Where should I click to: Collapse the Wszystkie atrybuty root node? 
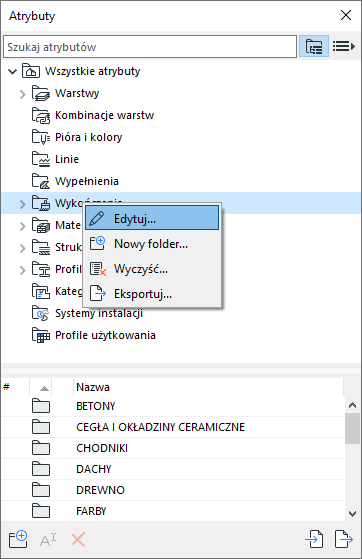[x=12, y=72]
